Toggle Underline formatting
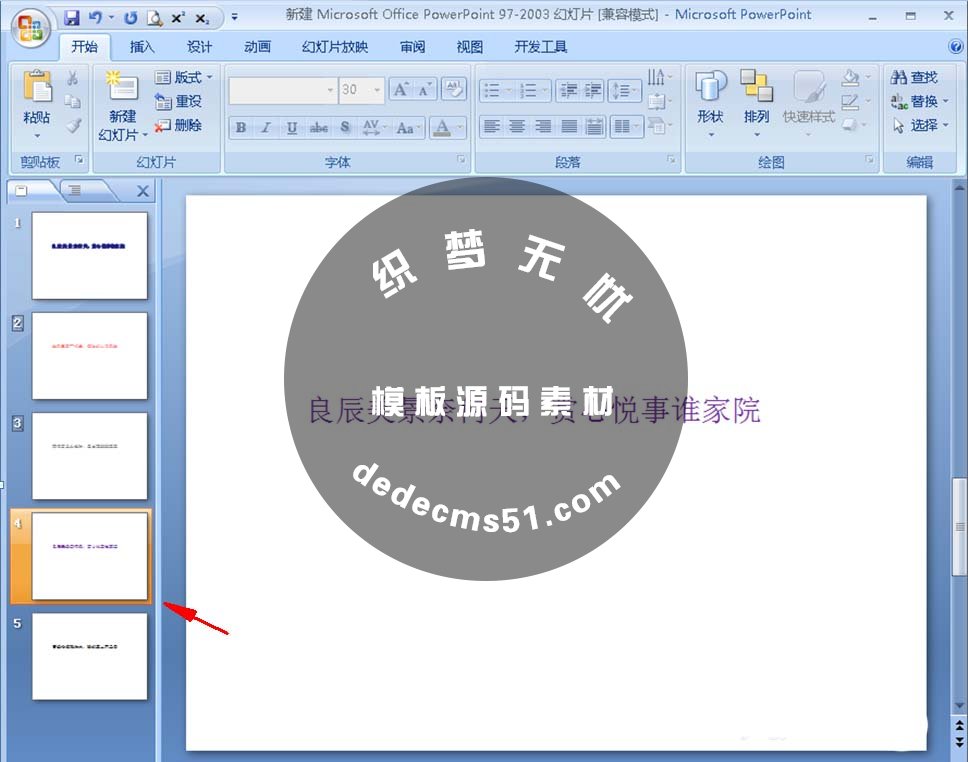The width and height of the screenshot is (968, 762). pos(290,128)
